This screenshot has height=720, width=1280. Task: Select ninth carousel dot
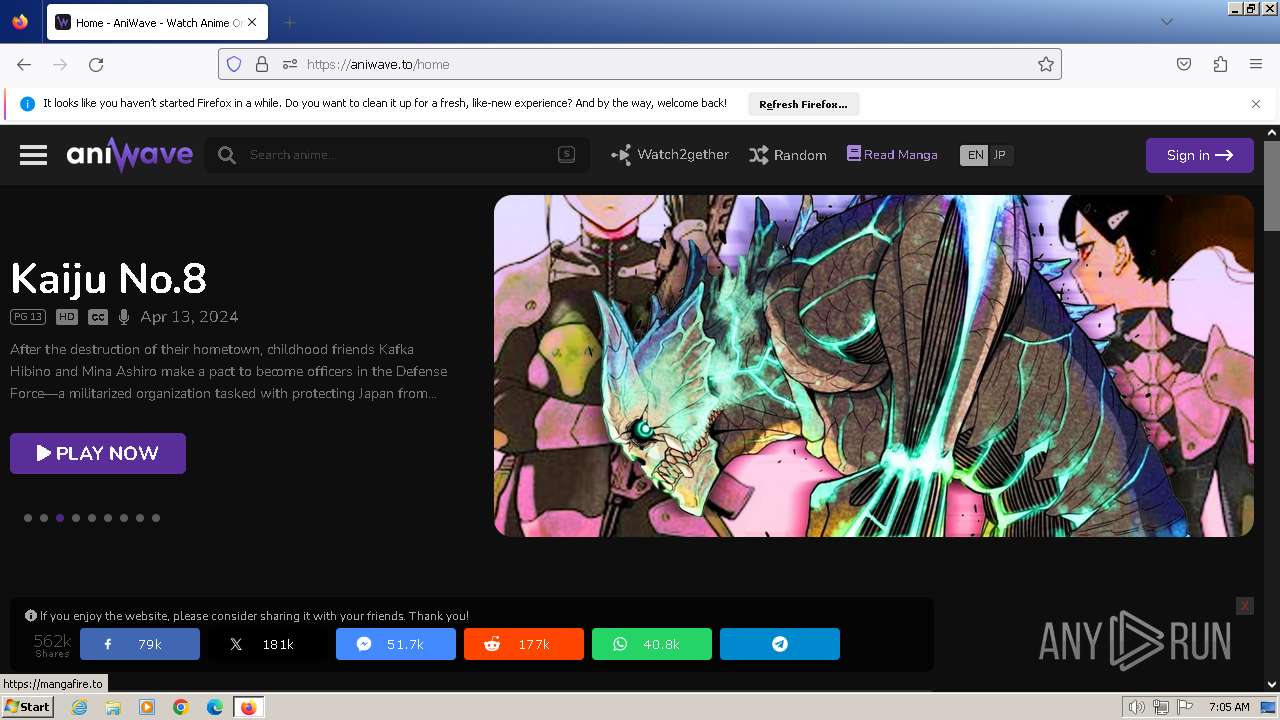coord(156,518)
